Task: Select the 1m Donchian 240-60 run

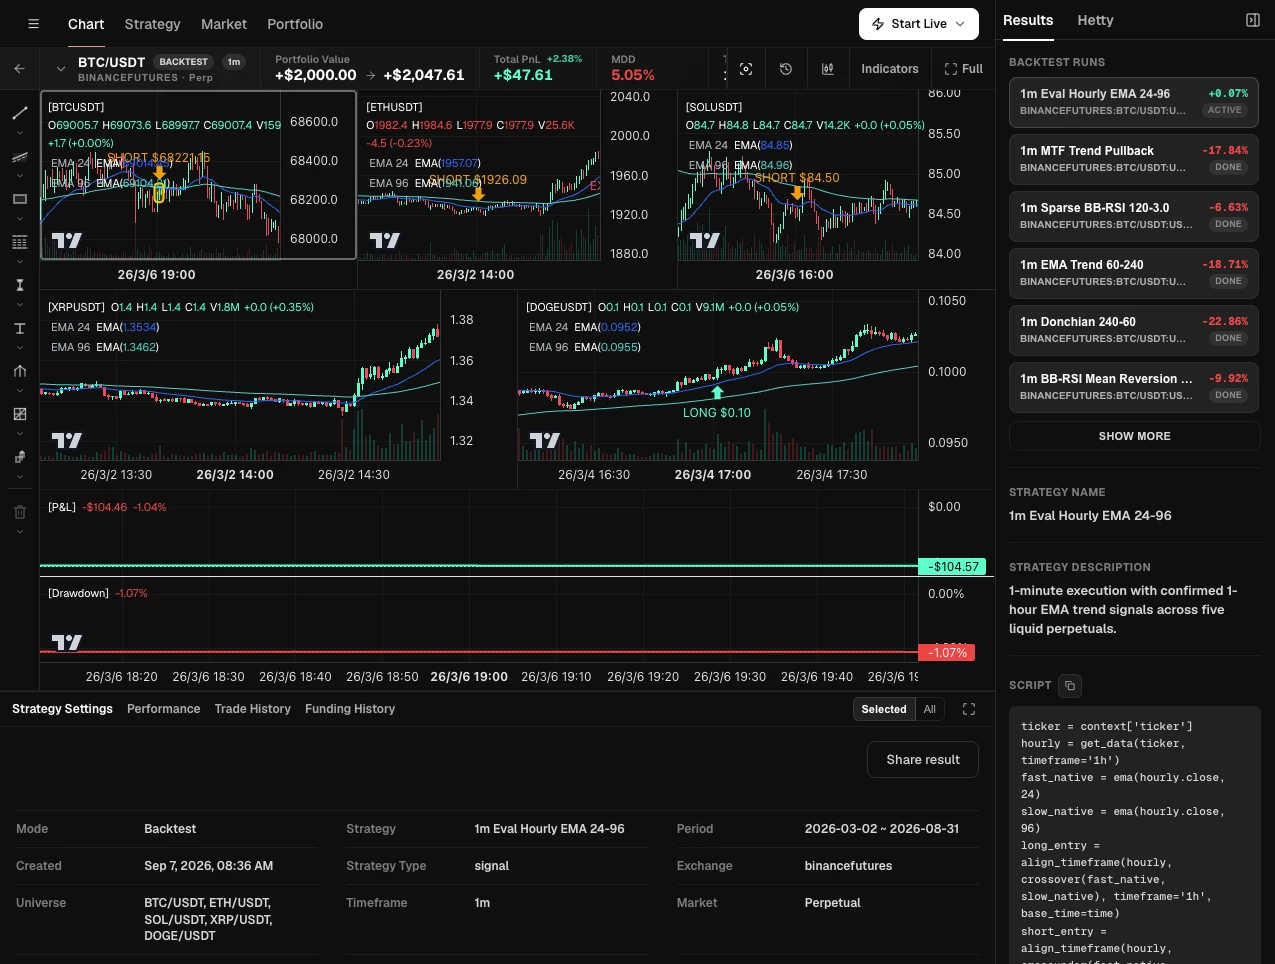Action: [x=1134, y=329]
